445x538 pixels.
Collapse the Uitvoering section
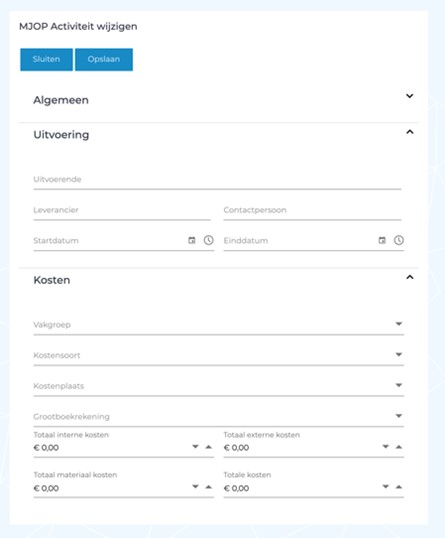[x=410, y=132]
